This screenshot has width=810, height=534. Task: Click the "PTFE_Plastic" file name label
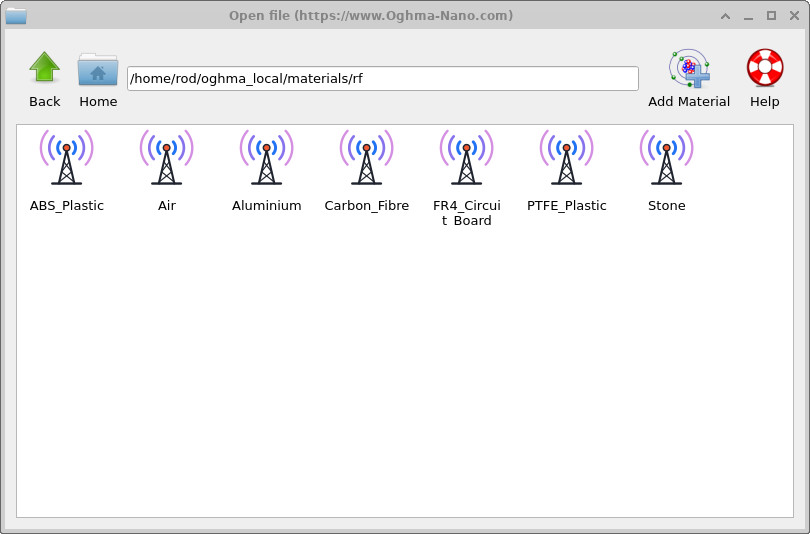coord(567,206)
